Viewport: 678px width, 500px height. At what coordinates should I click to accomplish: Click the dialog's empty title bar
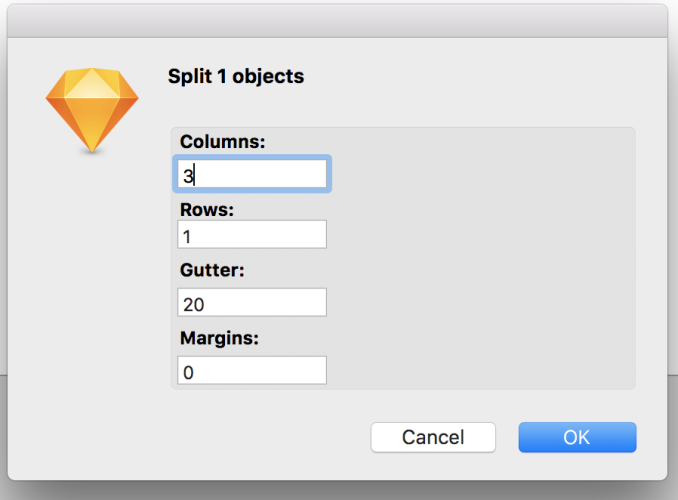pos(337,22)
